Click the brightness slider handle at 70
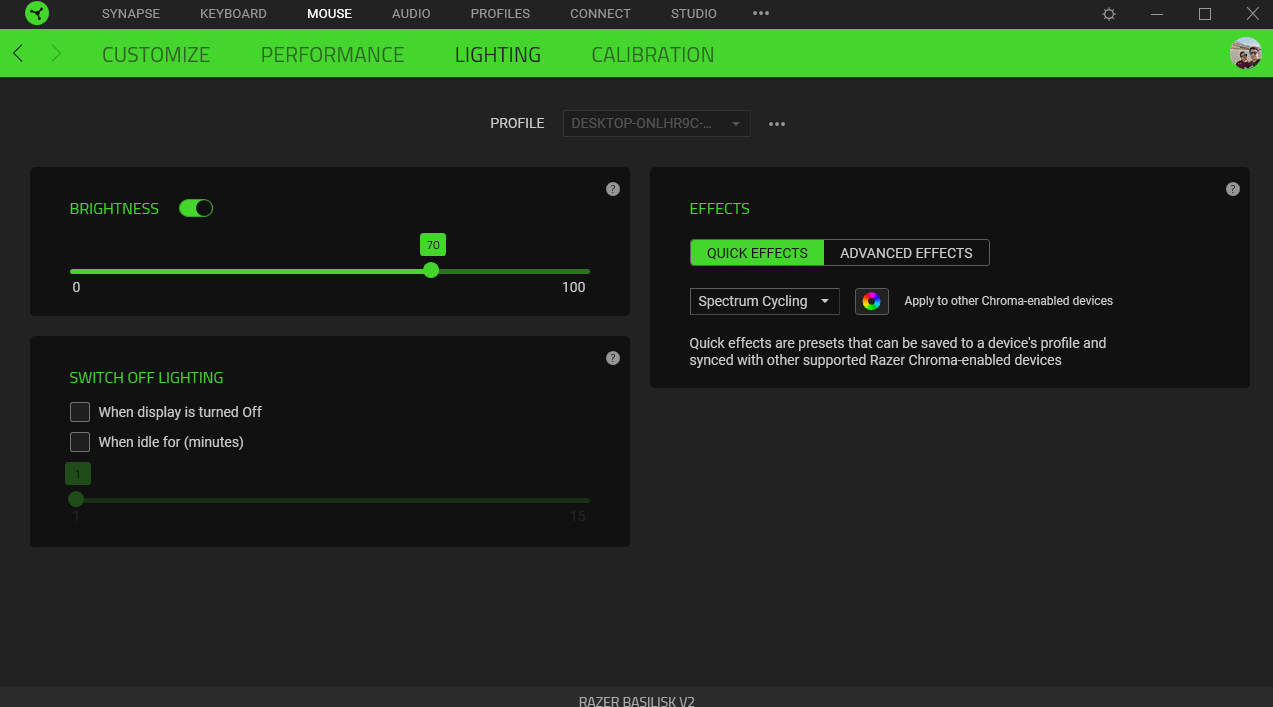The image size is (1273, 707). pyautogui.click(x=431, y=270)
